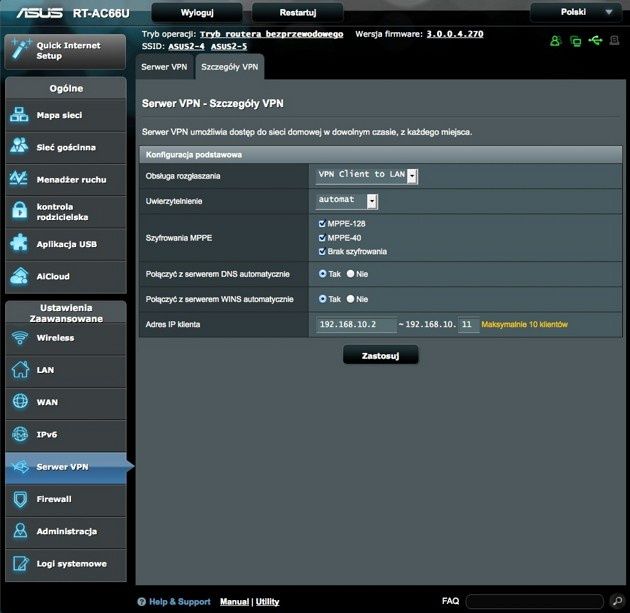Toggle the Brak szyfrowania checkbox

322,251
